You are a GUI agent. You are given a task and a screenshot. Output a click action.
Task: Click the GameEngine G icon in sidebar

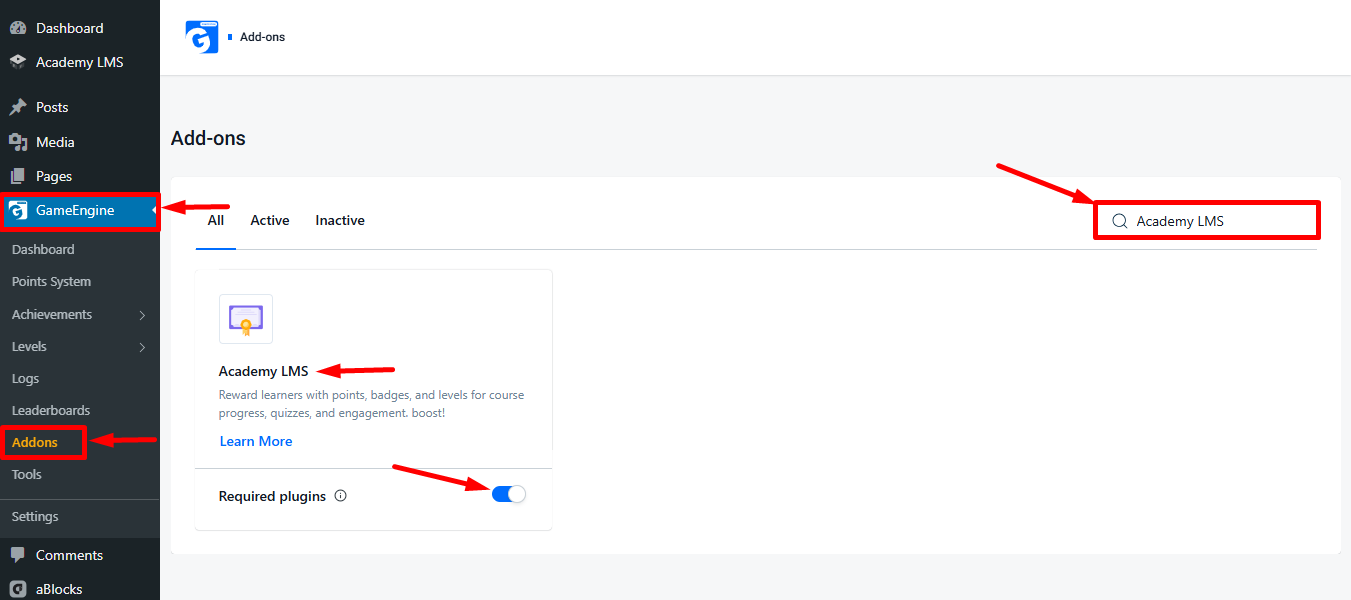point(18,210)
